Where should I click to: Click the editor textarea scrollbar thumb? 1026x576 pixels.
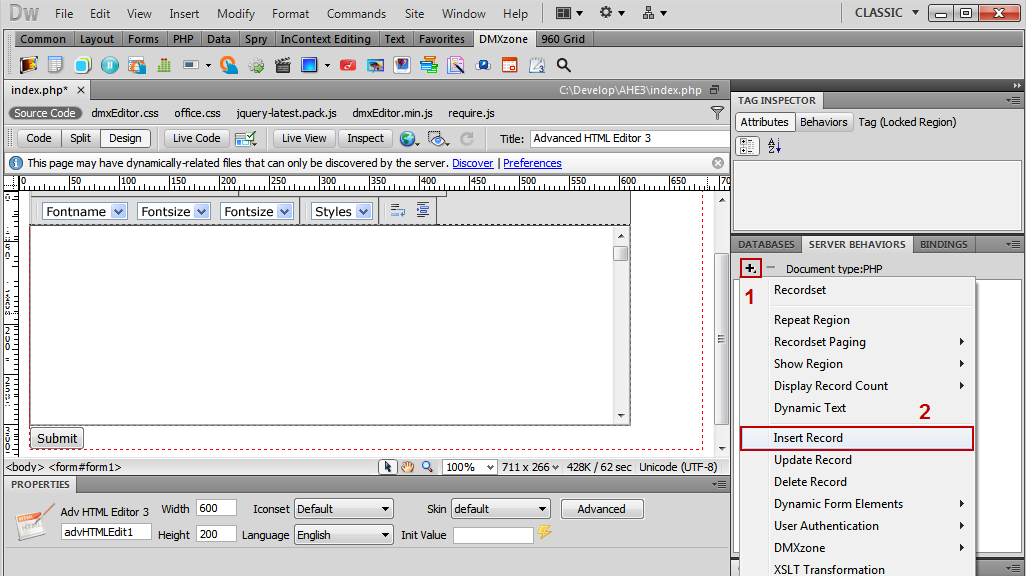coord(620,253)
